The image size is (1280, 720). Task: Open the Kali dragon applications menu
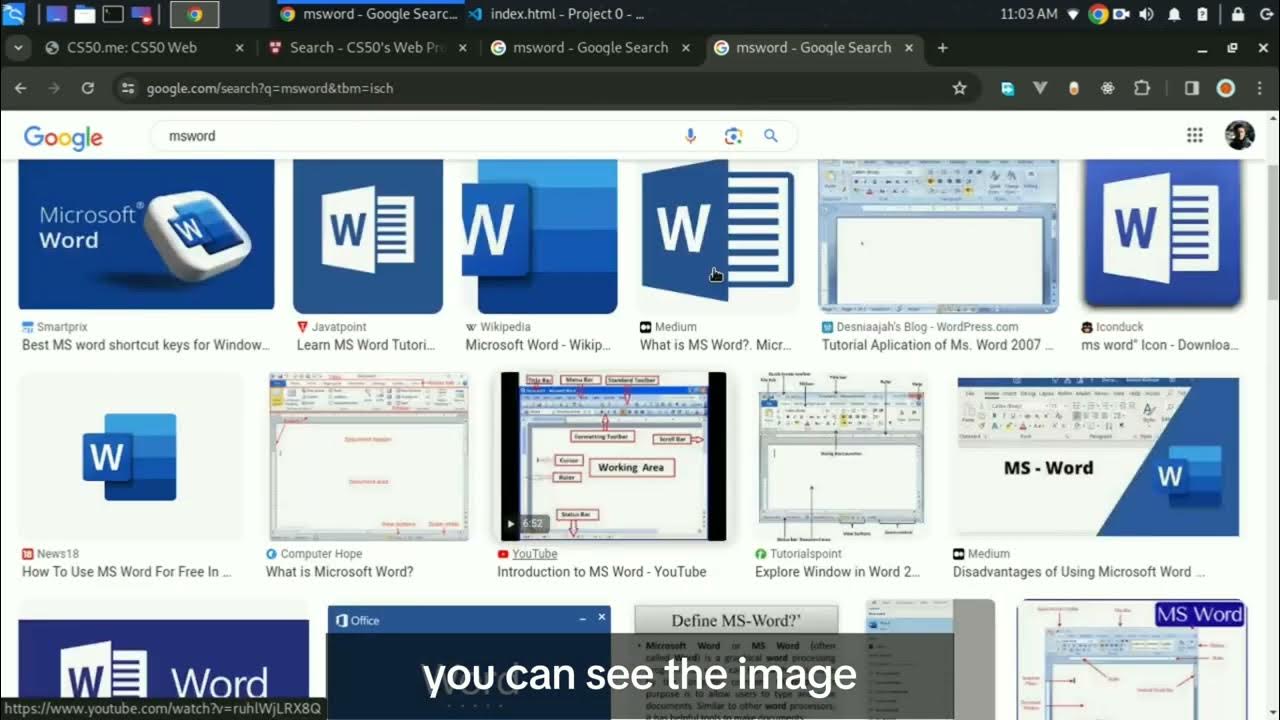pos(14,14)
